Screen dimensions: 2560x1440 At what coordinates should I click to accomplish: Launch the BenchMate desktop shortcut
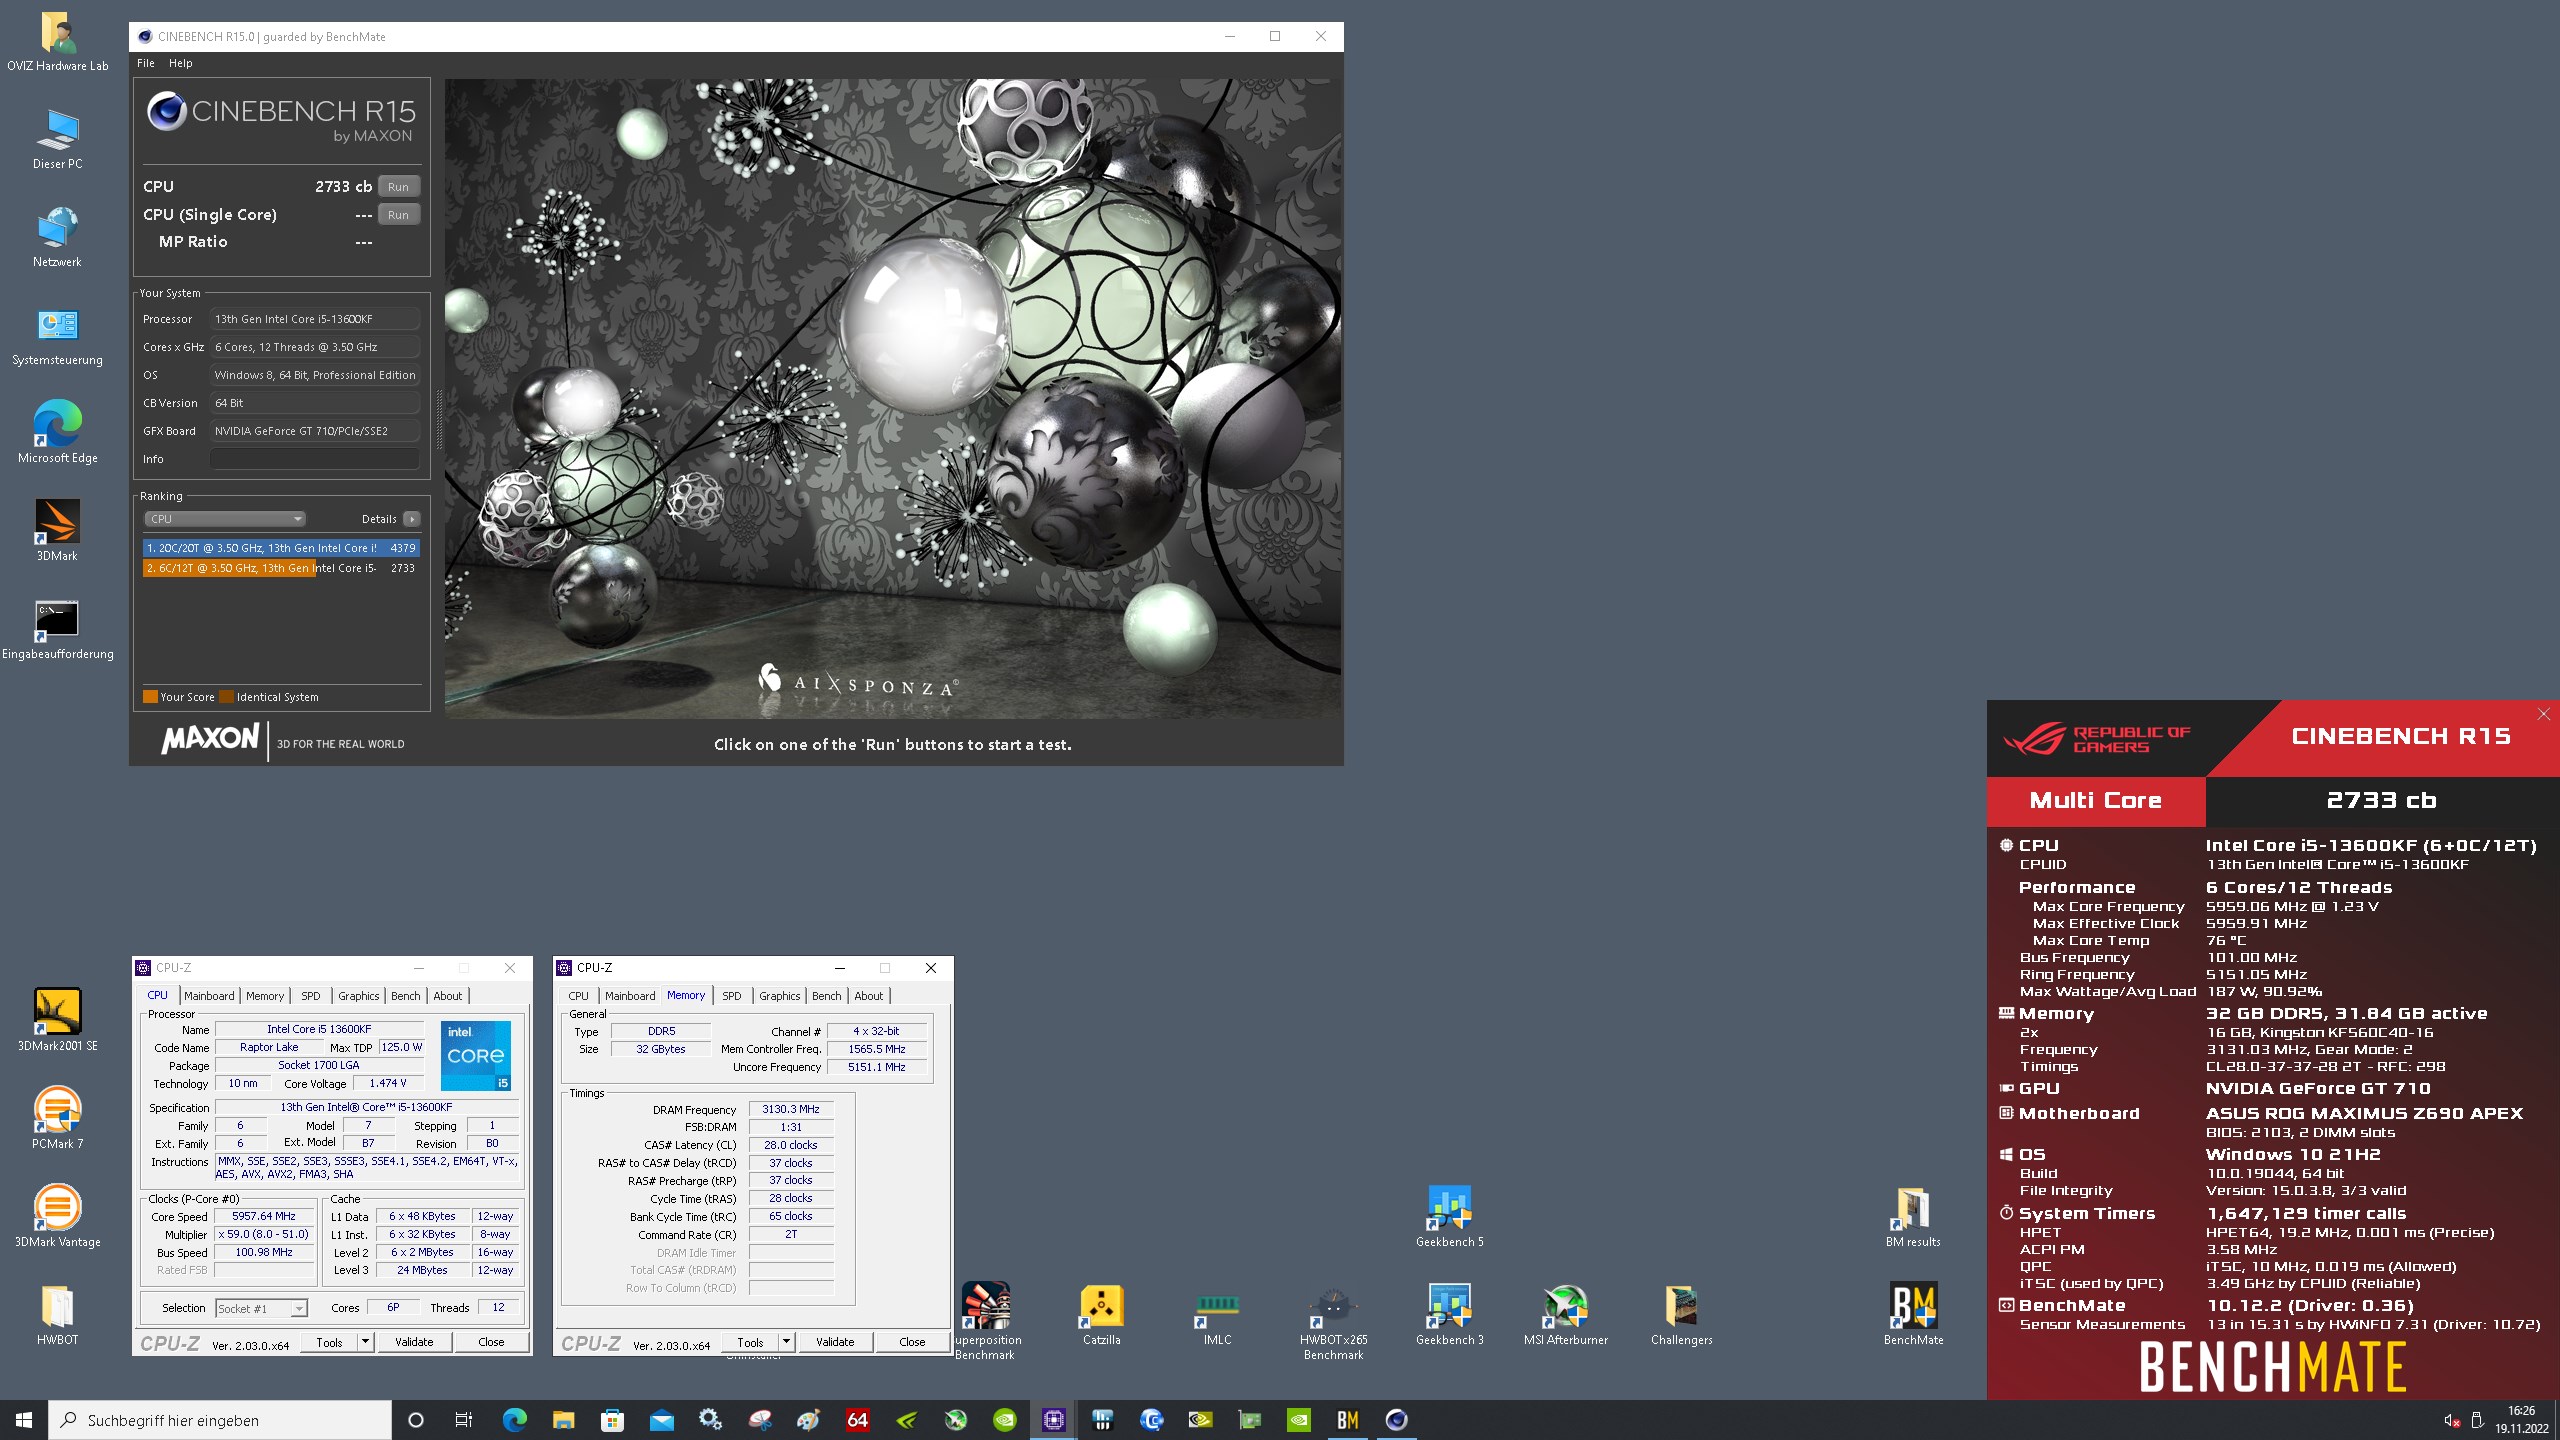(1913, 1313)
